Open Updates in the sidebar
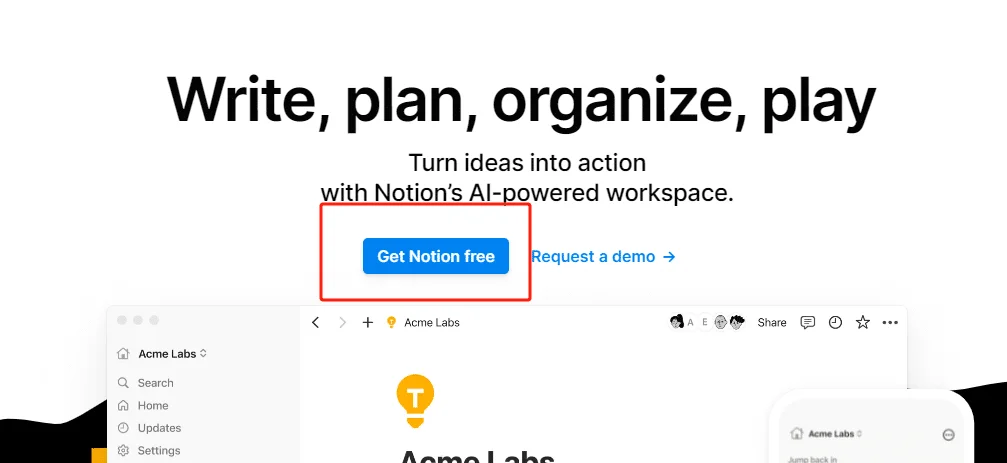 point(159,428)
